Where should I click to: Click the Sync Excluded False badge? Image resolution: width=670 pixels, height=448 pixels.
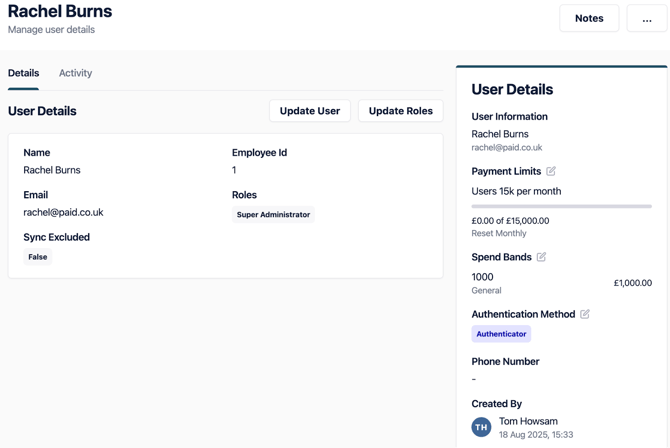pos(38,257)
